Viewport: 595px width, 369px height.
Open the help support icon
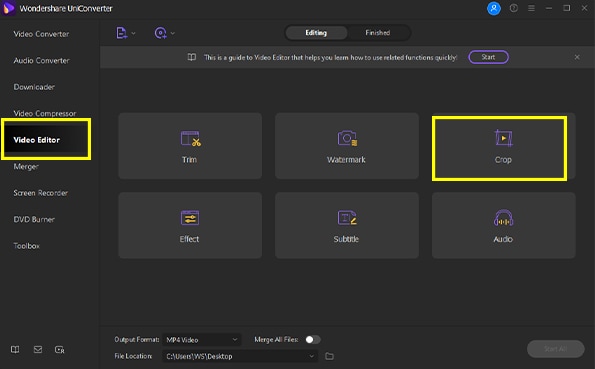513,8
